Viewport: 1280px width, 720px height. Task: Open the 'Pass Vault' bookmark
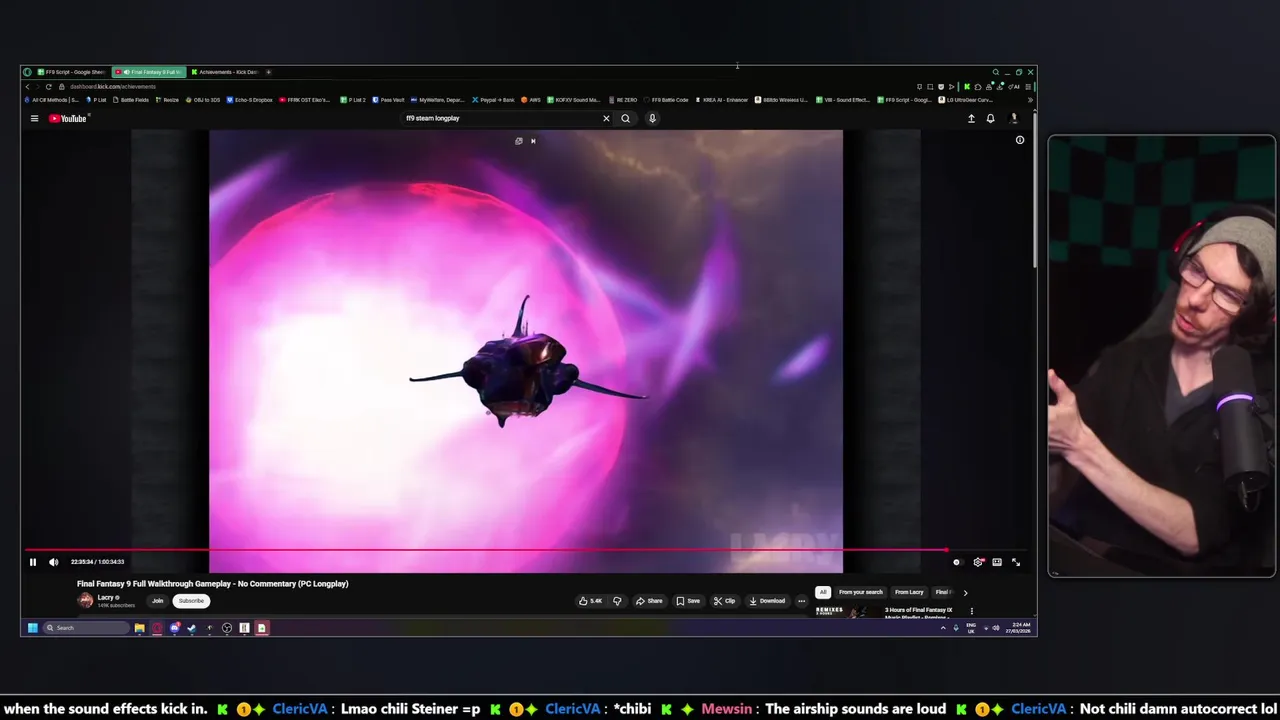click(388, 100)
